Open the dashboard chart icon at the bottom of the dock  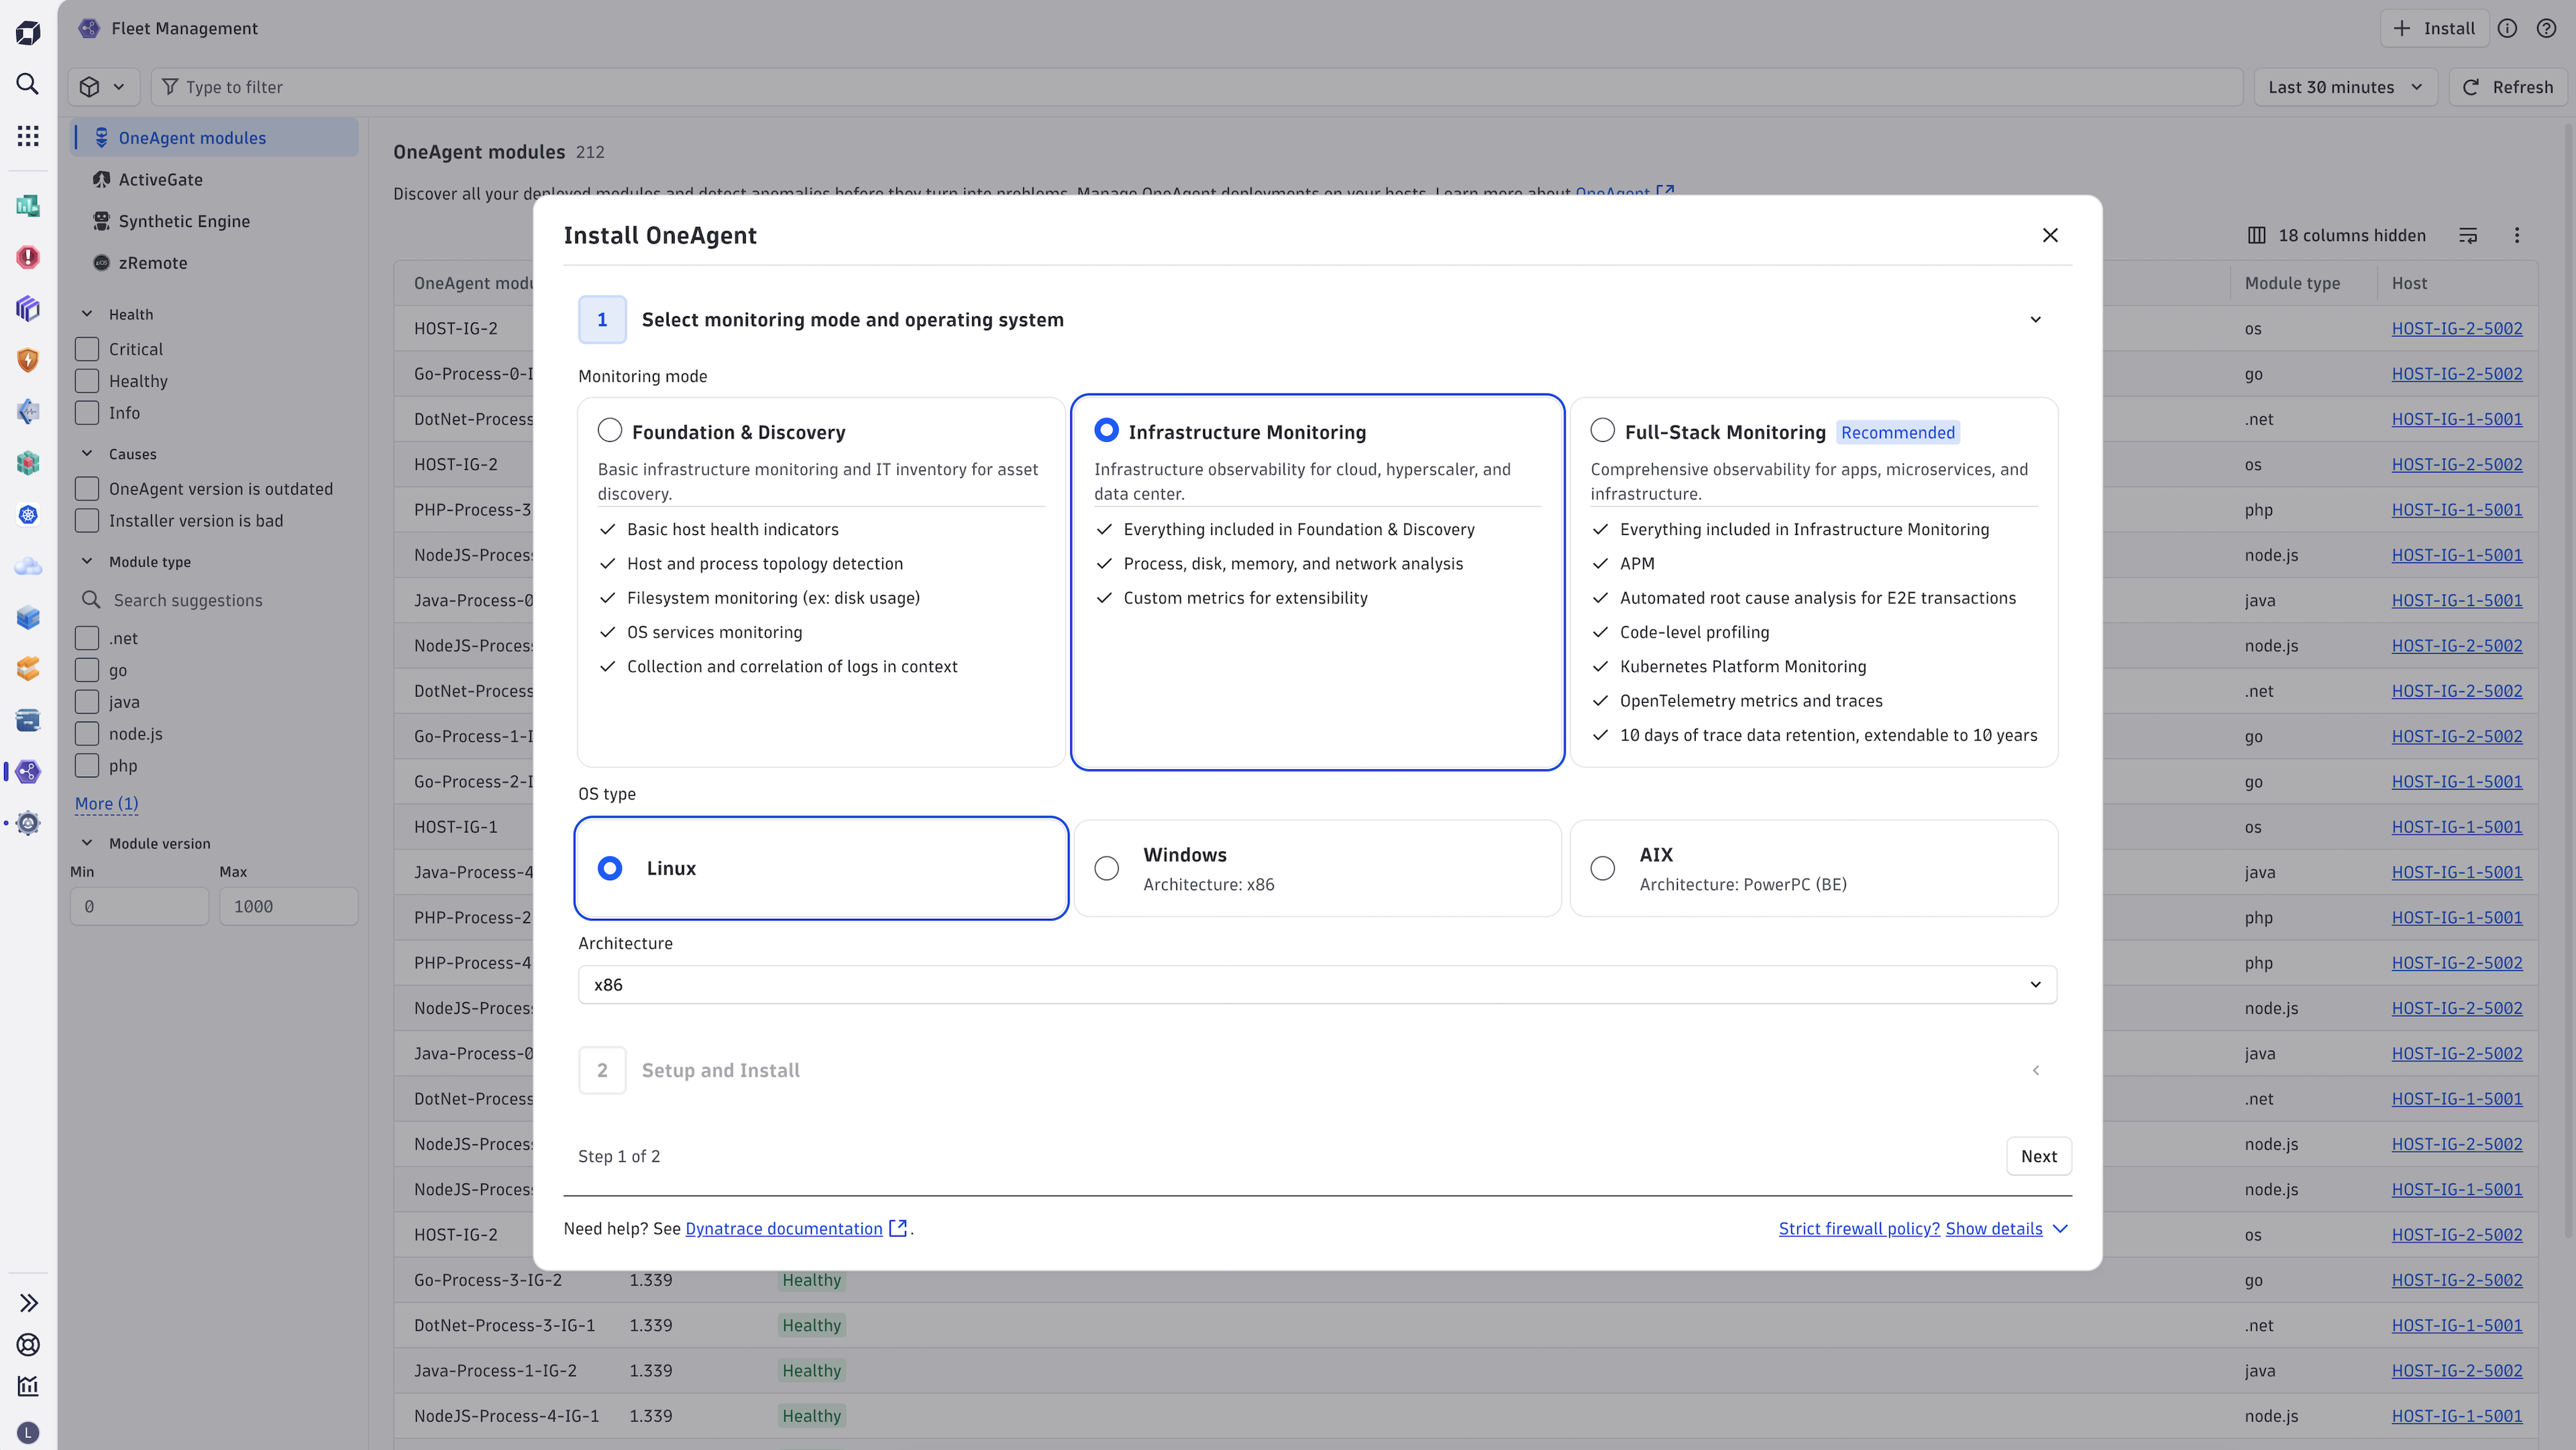coord(28,1386)
